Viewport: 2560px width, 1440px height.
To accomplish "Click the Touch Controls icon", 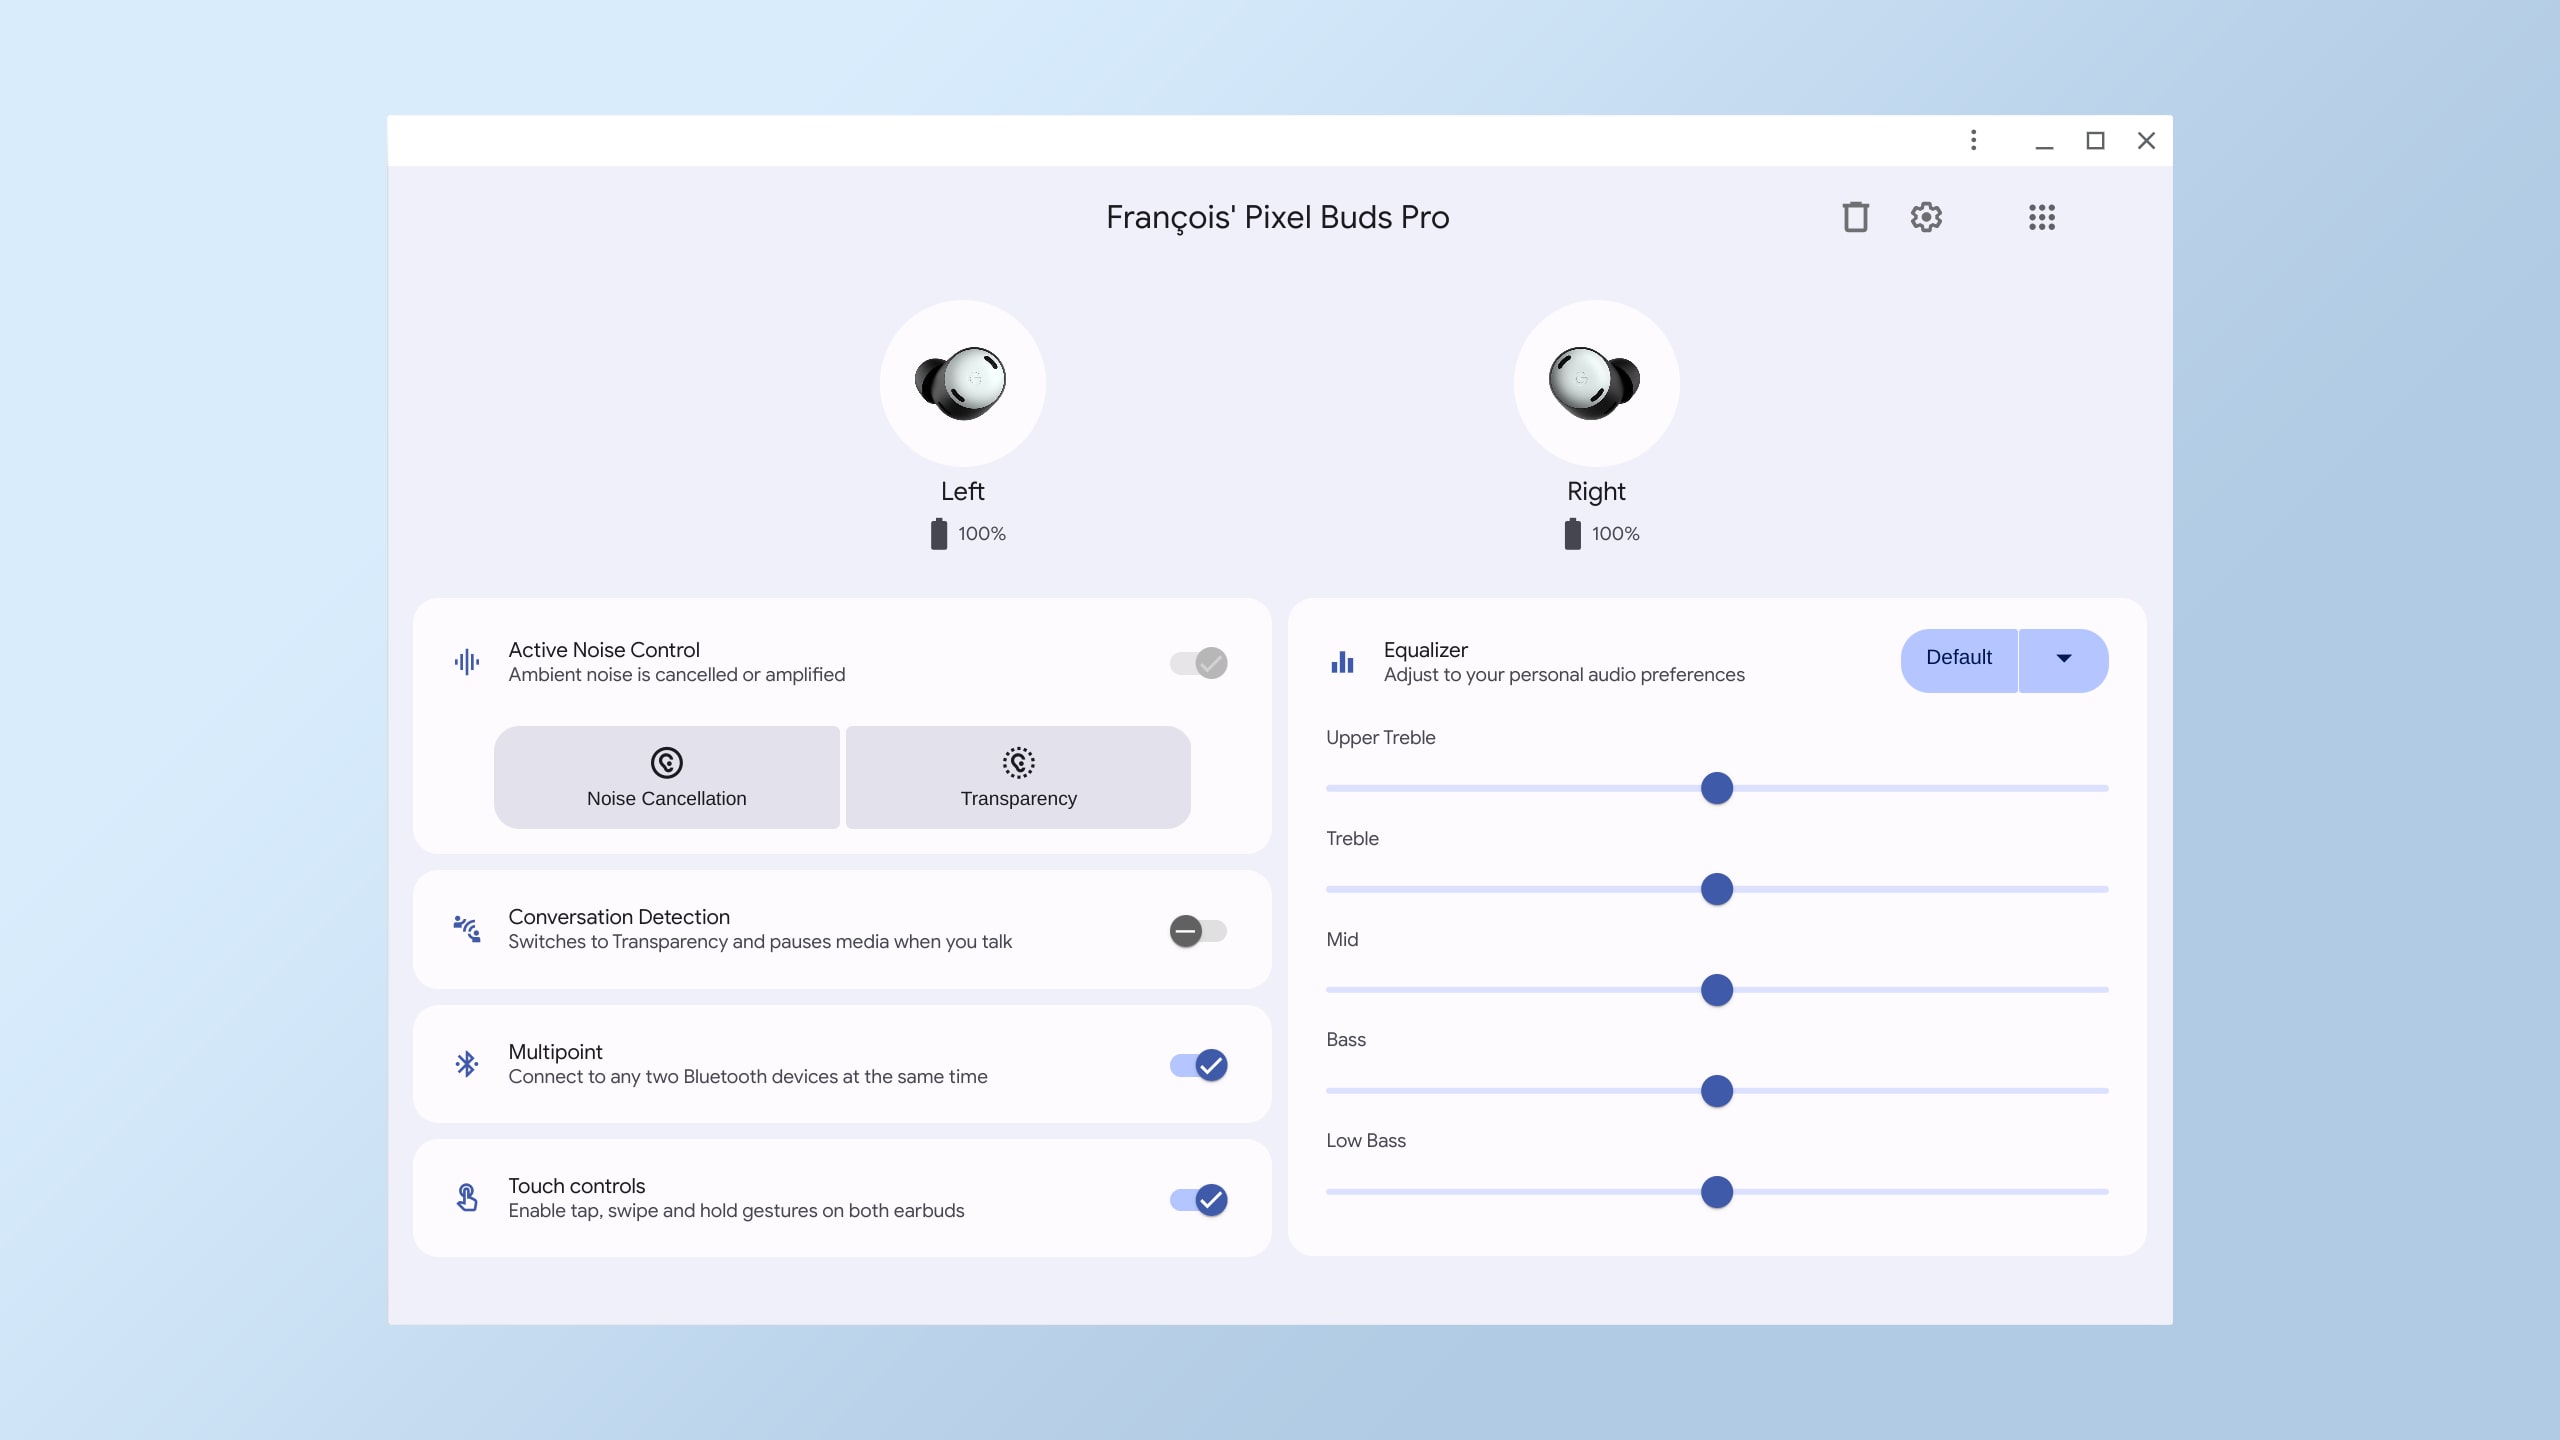I will pos(466,1197).
